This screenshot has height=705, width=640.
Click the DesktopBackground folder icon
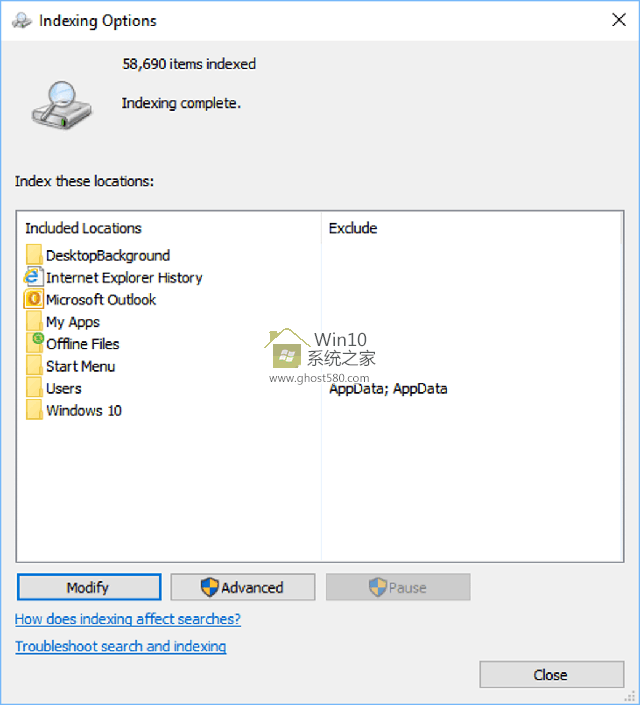click(x=34, y=254)
